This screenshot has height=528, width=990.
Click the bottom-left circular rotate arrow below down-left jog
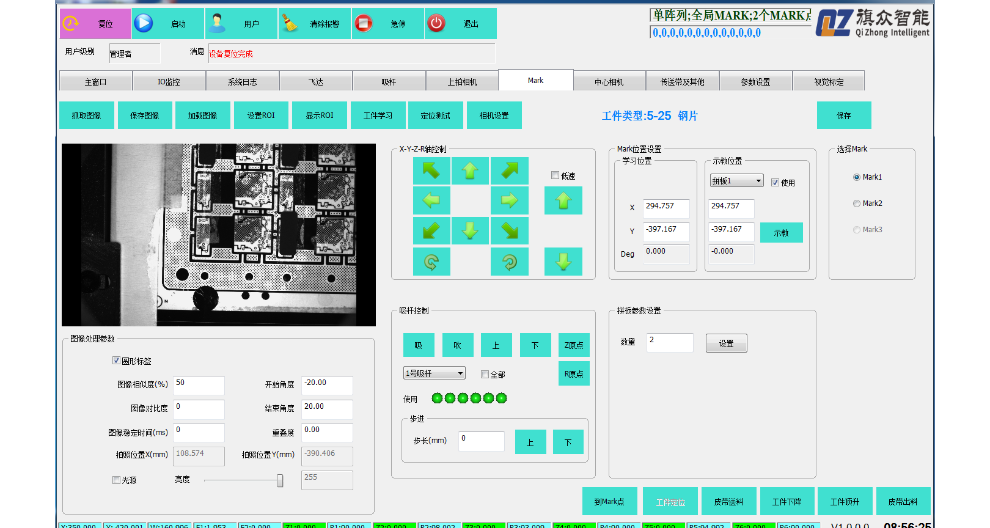tap(431, 261)
